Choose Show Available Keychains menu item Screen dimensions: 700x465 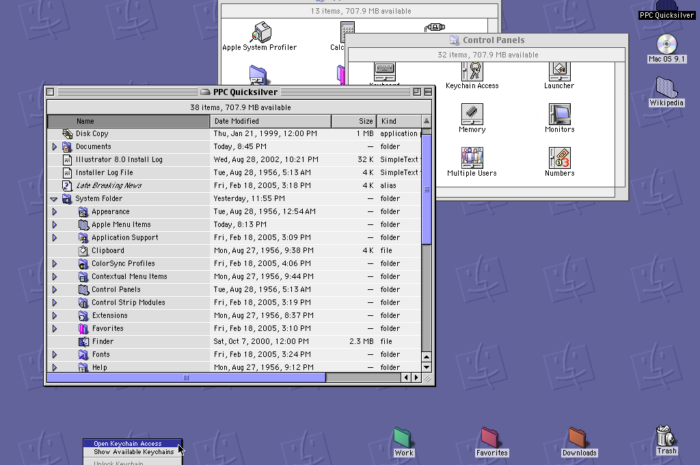pyautogui.click(x=133, y=452)
